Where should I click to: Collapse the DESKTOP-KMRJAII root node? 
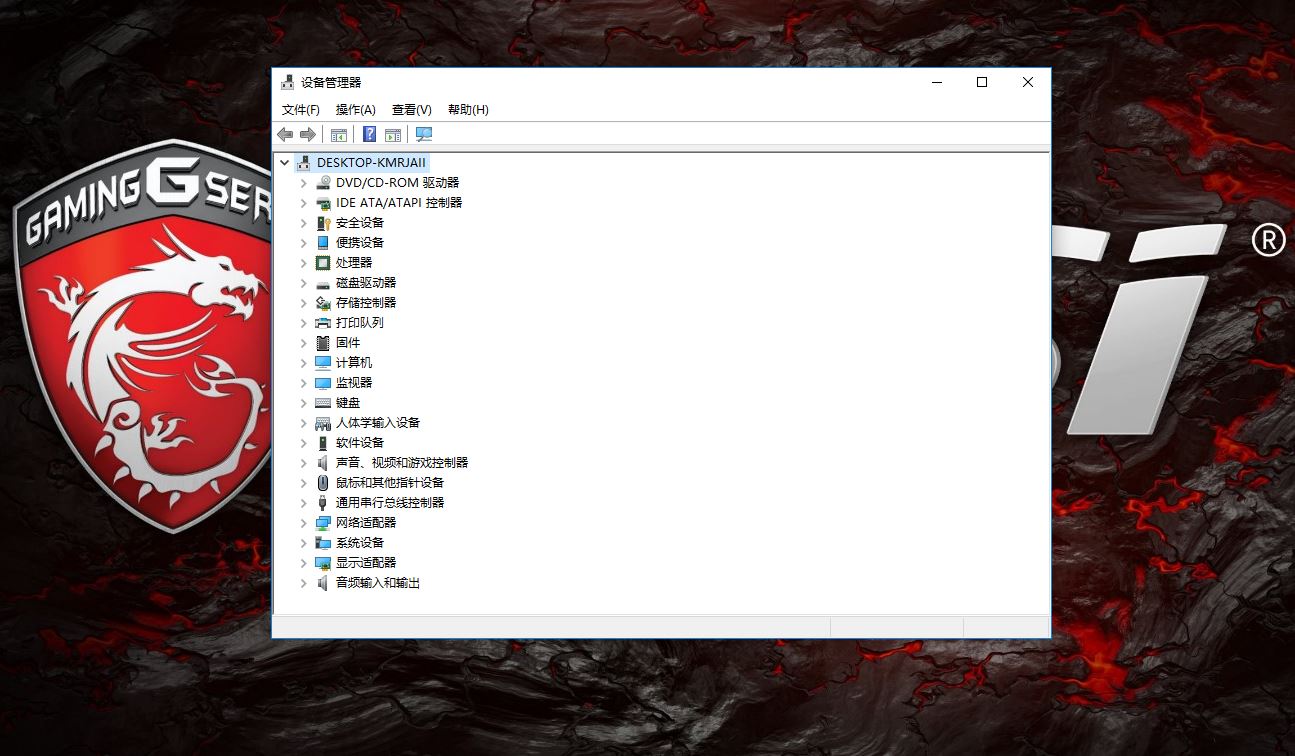click(285, 162)
